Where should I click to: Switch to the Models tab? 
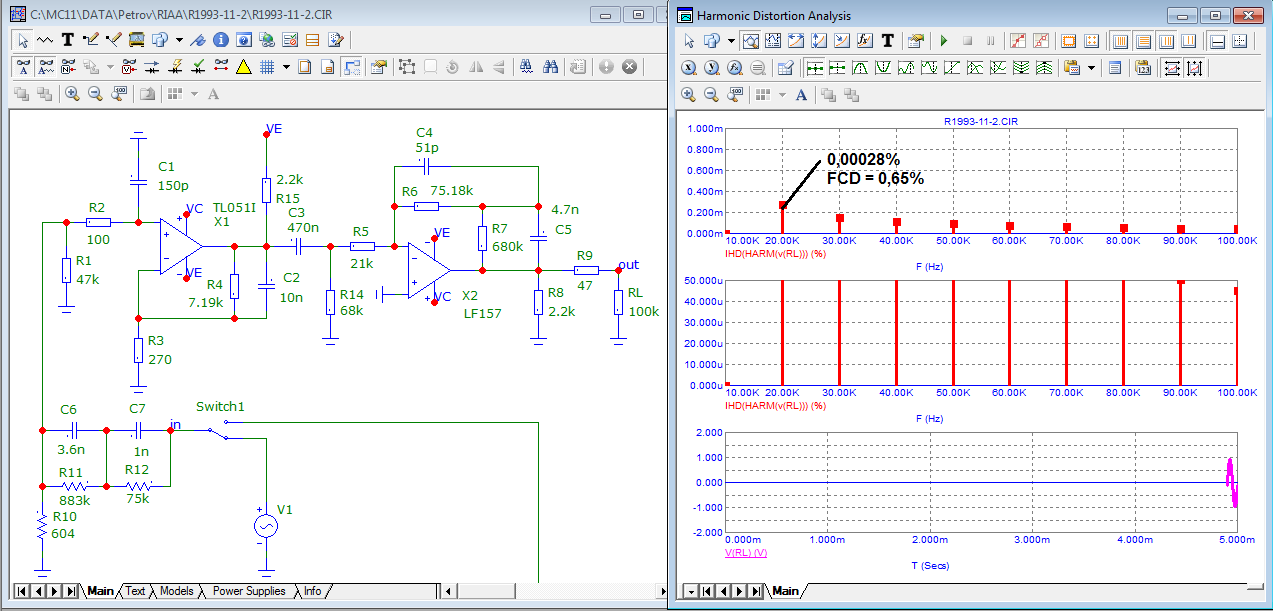pyautogui.click(x=176, y=591)
